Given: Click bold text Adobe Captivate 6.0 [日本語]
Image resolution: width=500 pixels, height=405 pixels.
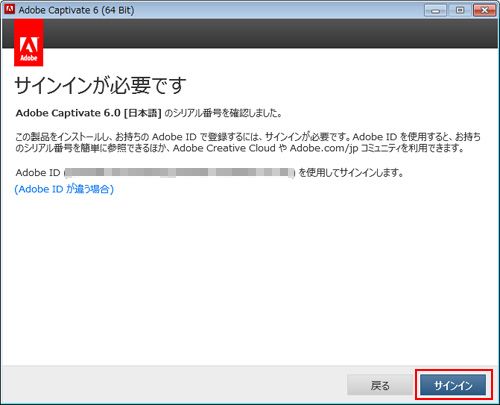Looking at the screenshot, I should coord(88,113).
